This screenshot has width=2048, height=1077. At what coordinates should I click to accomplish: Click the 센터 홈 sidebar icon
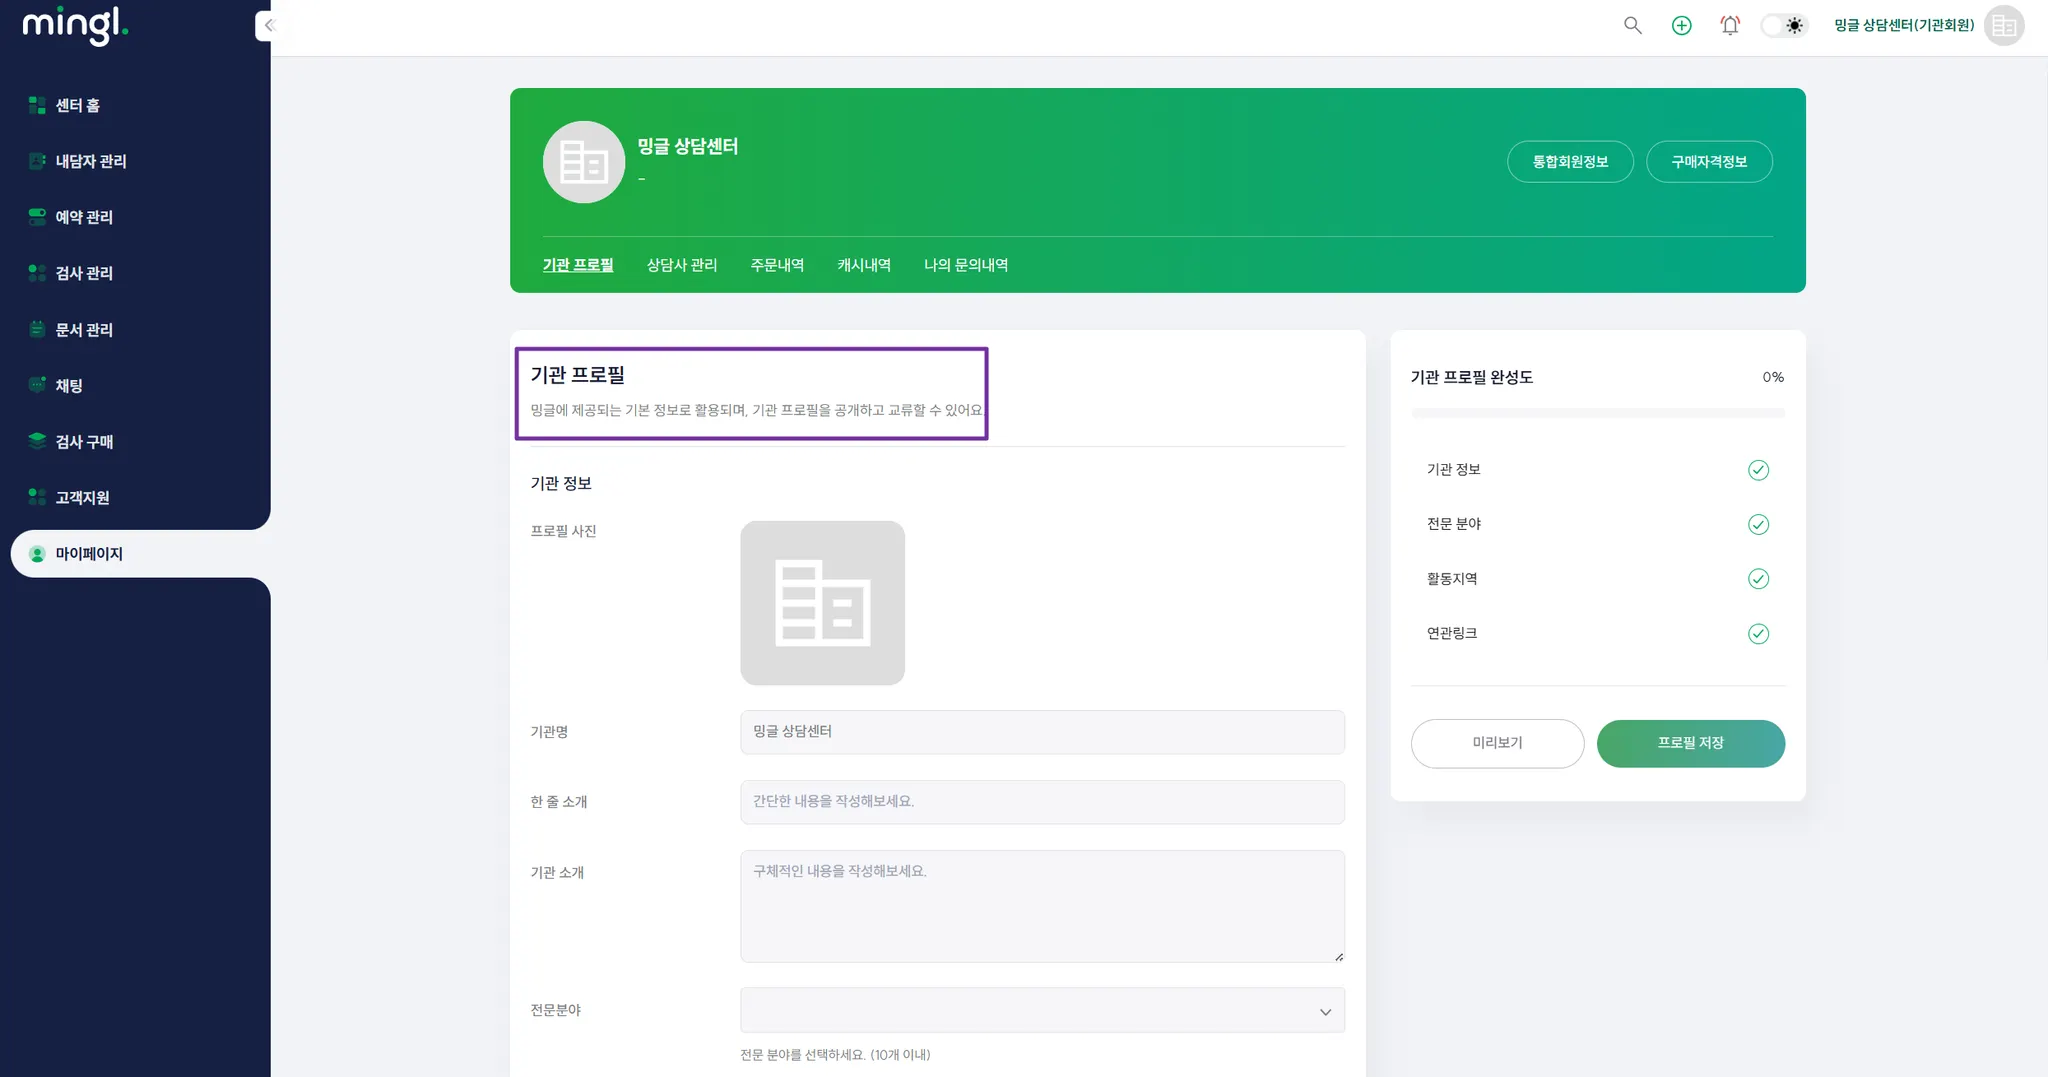click(37, 105)
